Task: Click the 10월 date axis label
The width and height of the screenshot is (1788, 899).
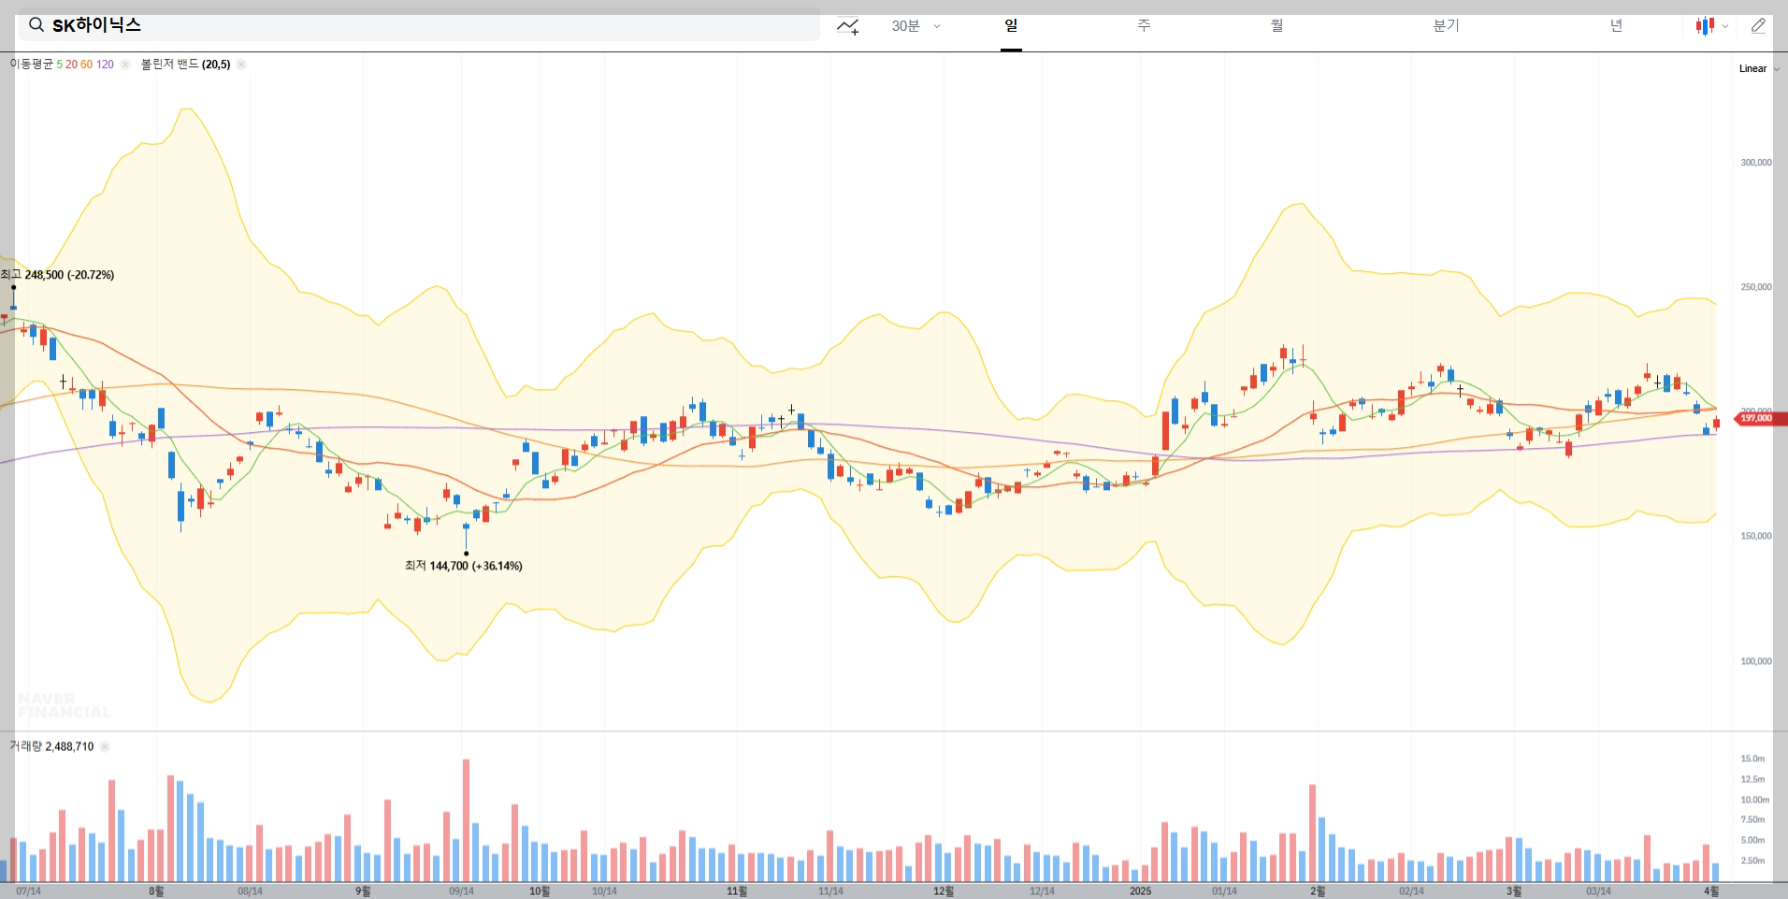Action: [x=539, y=891]
